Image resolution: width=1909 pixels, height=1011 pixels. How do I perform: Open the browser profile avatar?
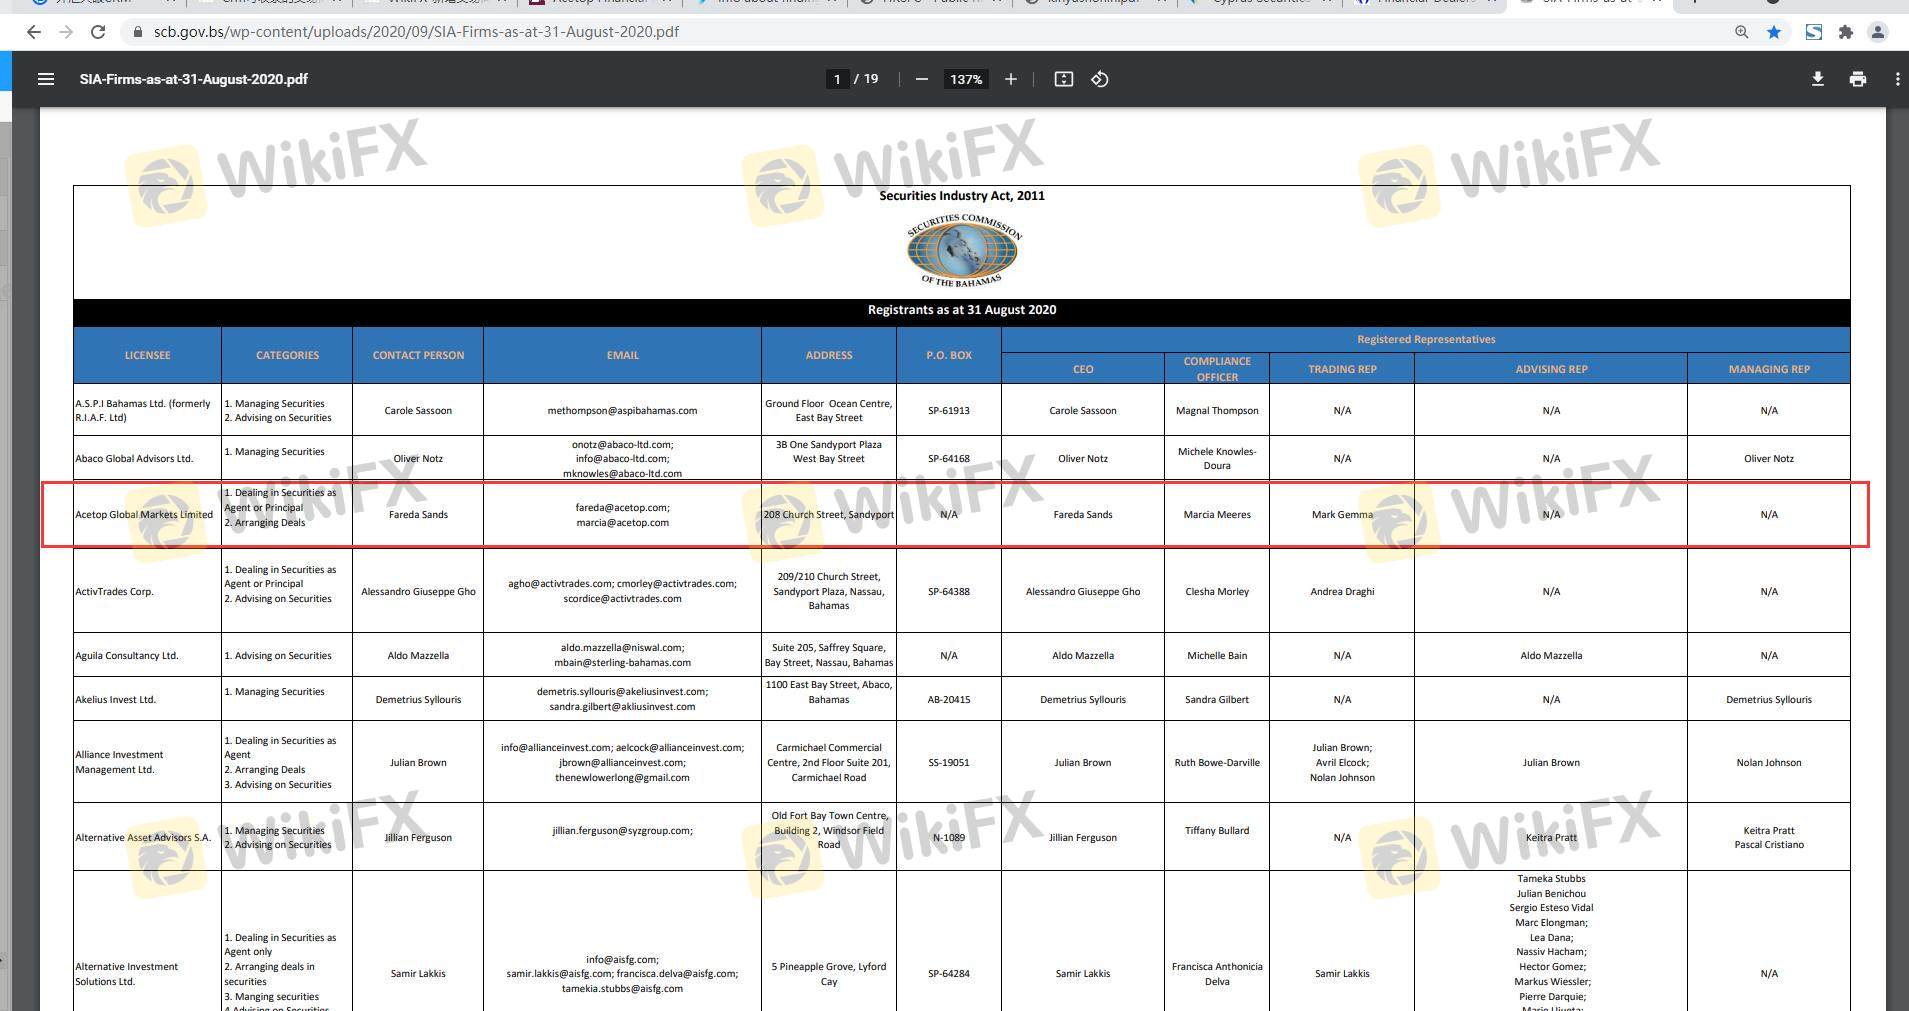click(x=1878, y=32)
